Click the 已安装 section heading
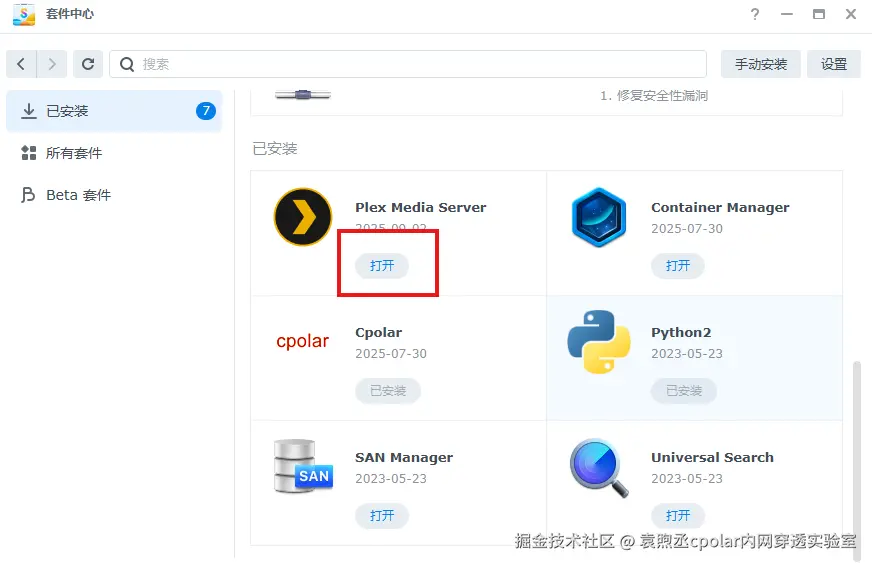872x566 pixels. [275, 148]
